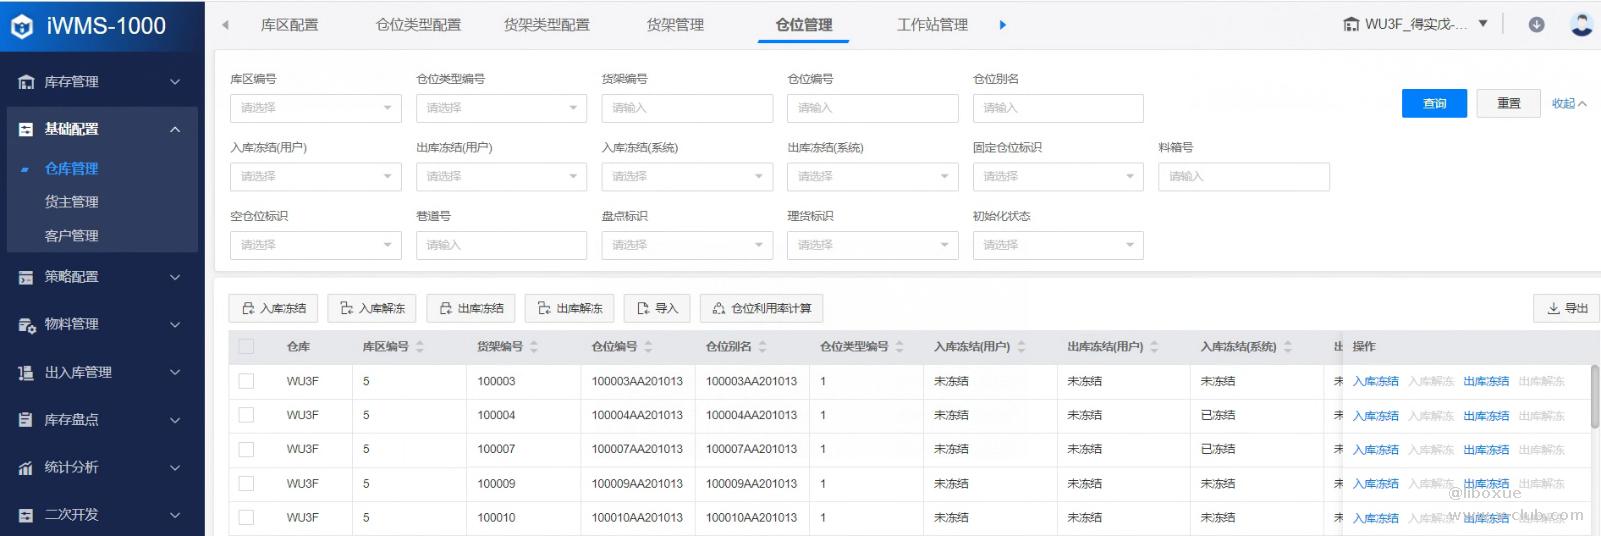Click the download icon in top bar
Viewport: 1601px width, 536px height.
[x=1536, y=25]
